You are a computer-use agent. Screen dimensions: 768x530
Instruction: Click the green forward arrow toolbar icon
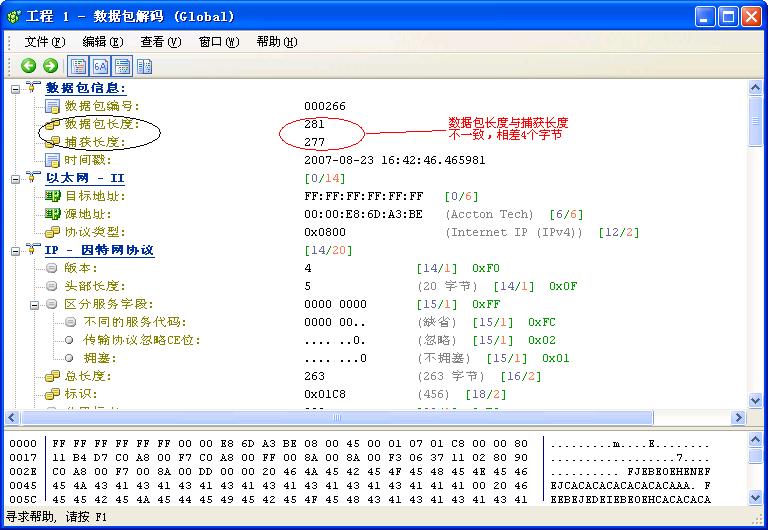click(50, 66)
